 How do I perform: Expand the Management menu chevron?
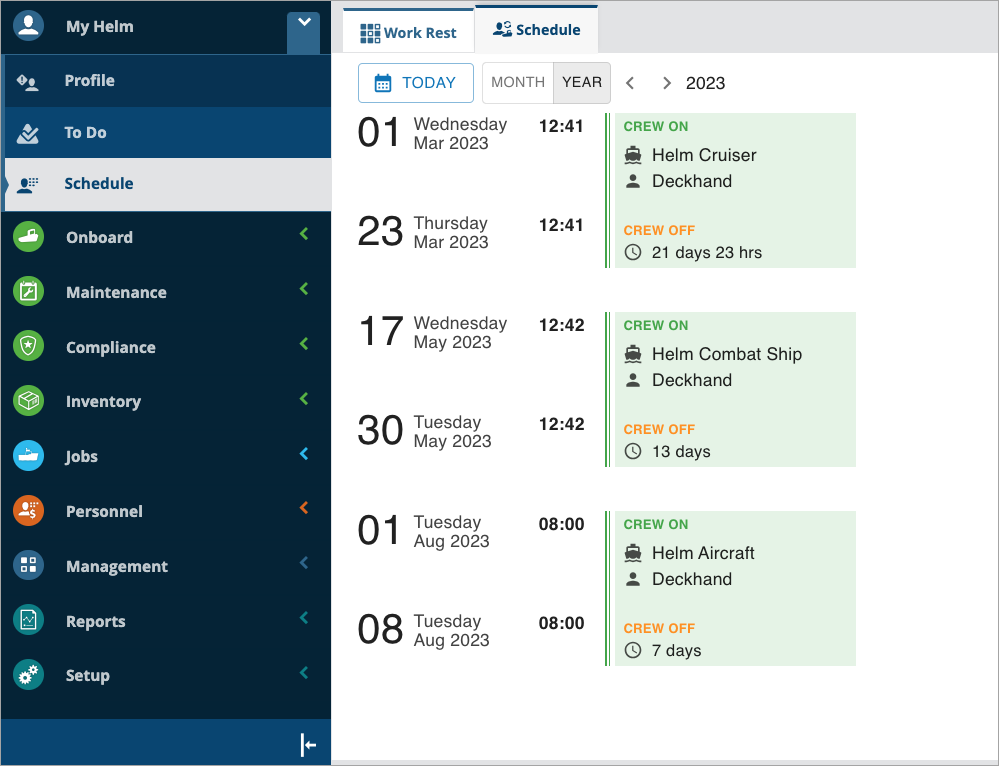305,563
